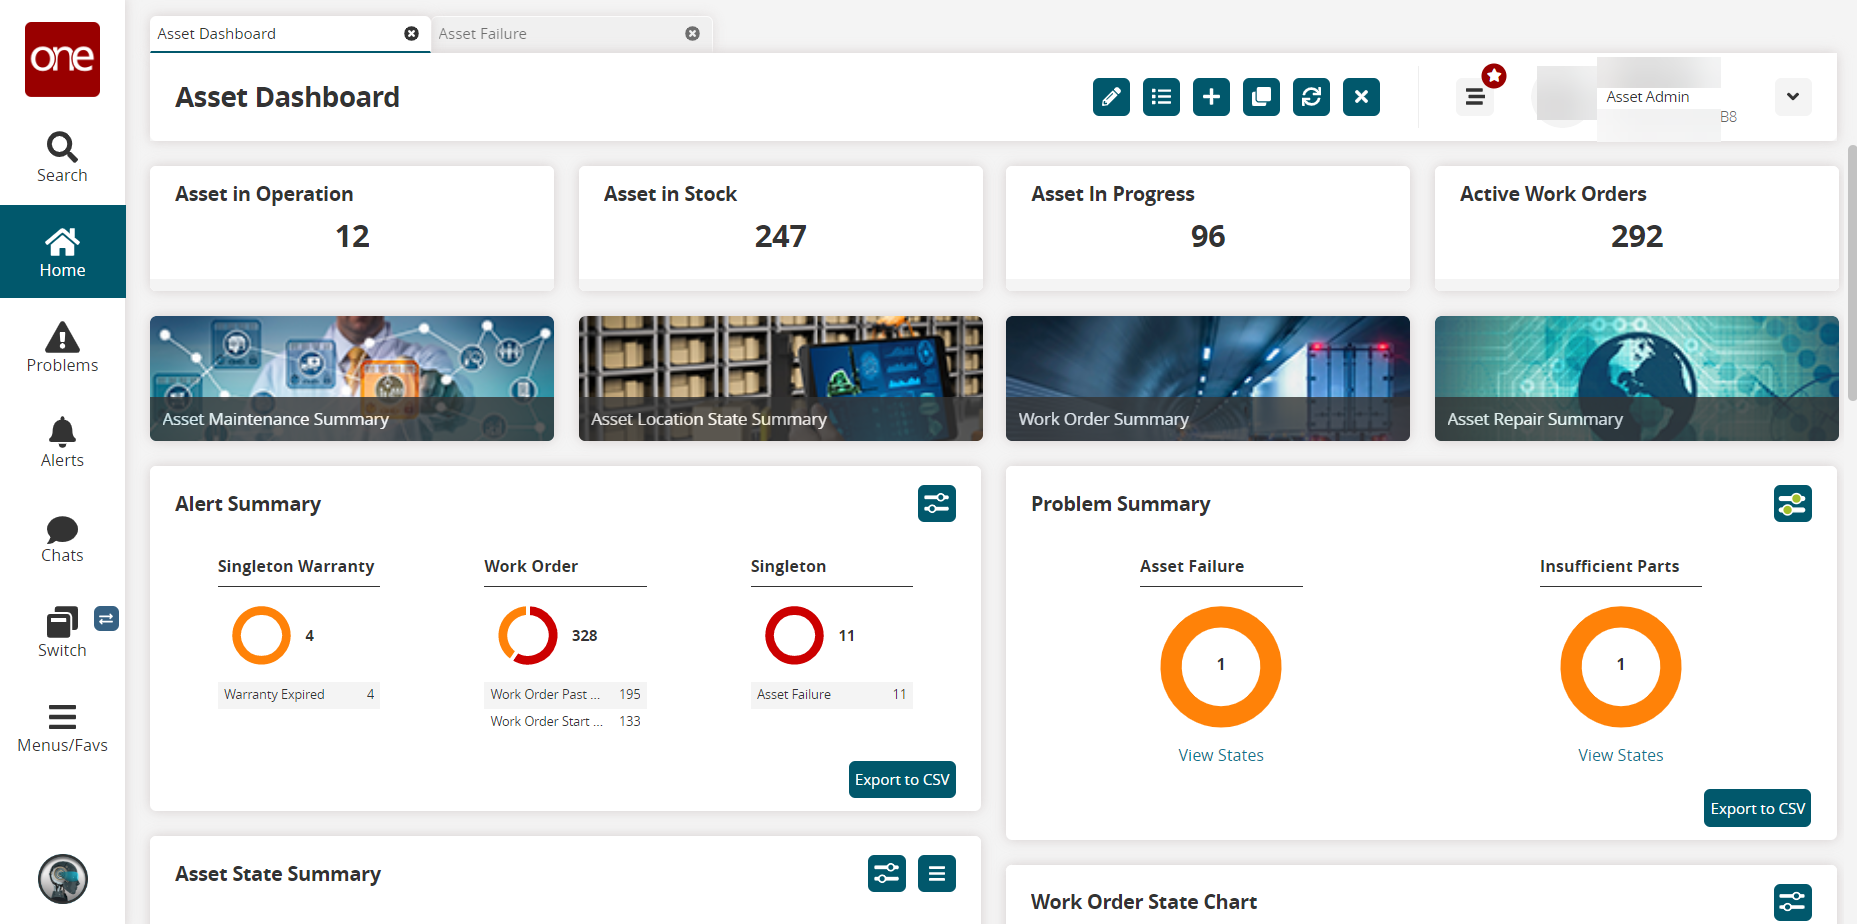
Task: Open Problems from the sidebar
Action: click(x=62, y=347)
